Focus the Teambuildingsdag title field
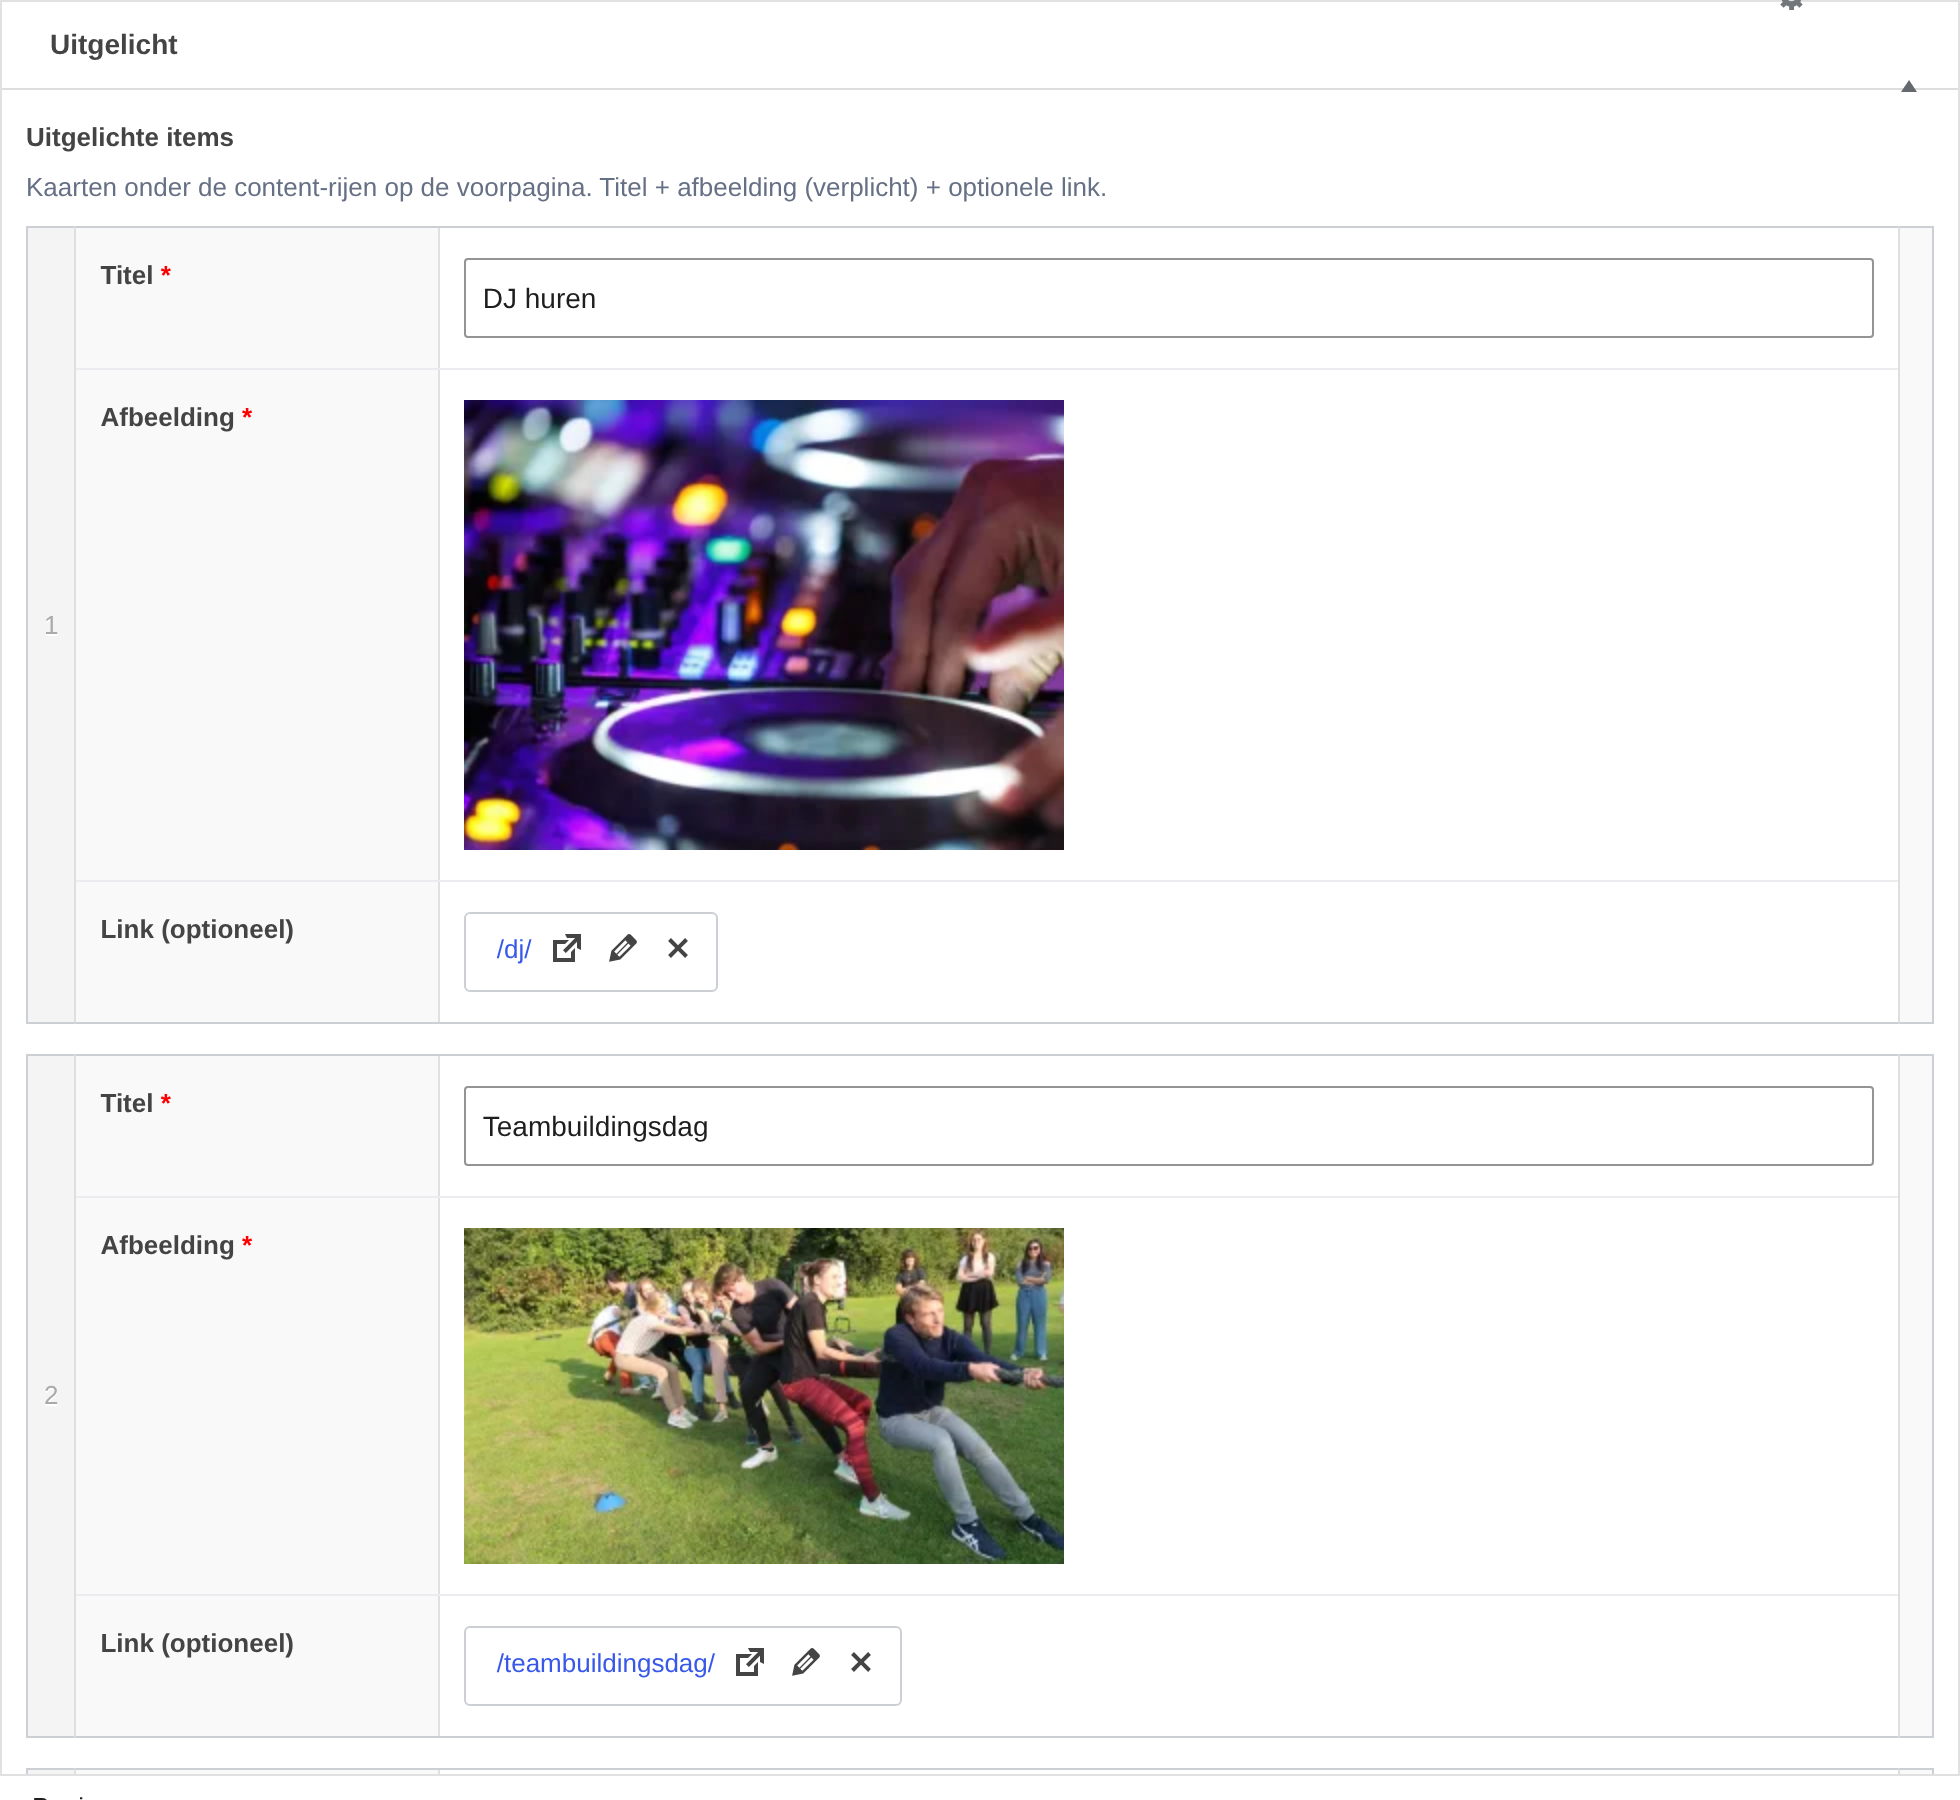The width and height of the screenshot is (1960, 1800). tap(1168, 1126)
